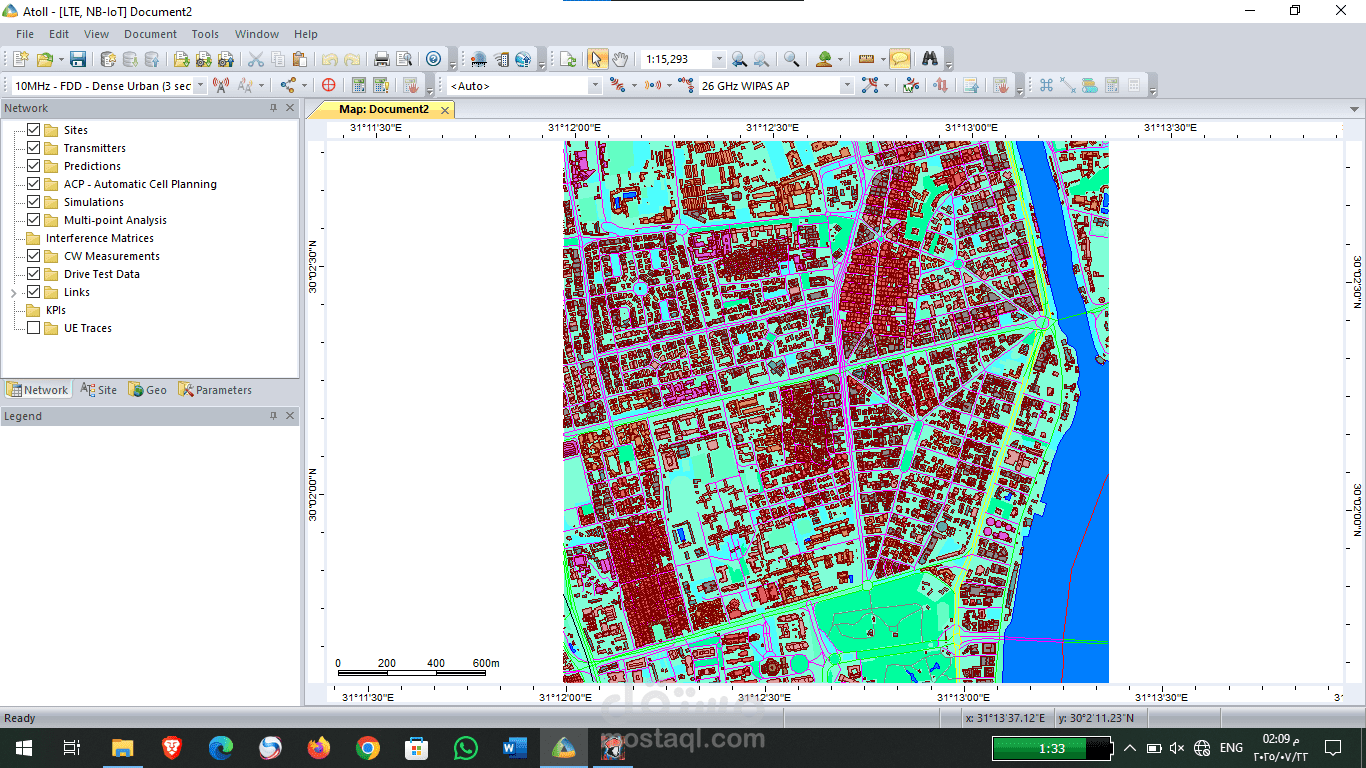Close the Network panel
The image size is (1366, 768).
[x=290, y=108]
